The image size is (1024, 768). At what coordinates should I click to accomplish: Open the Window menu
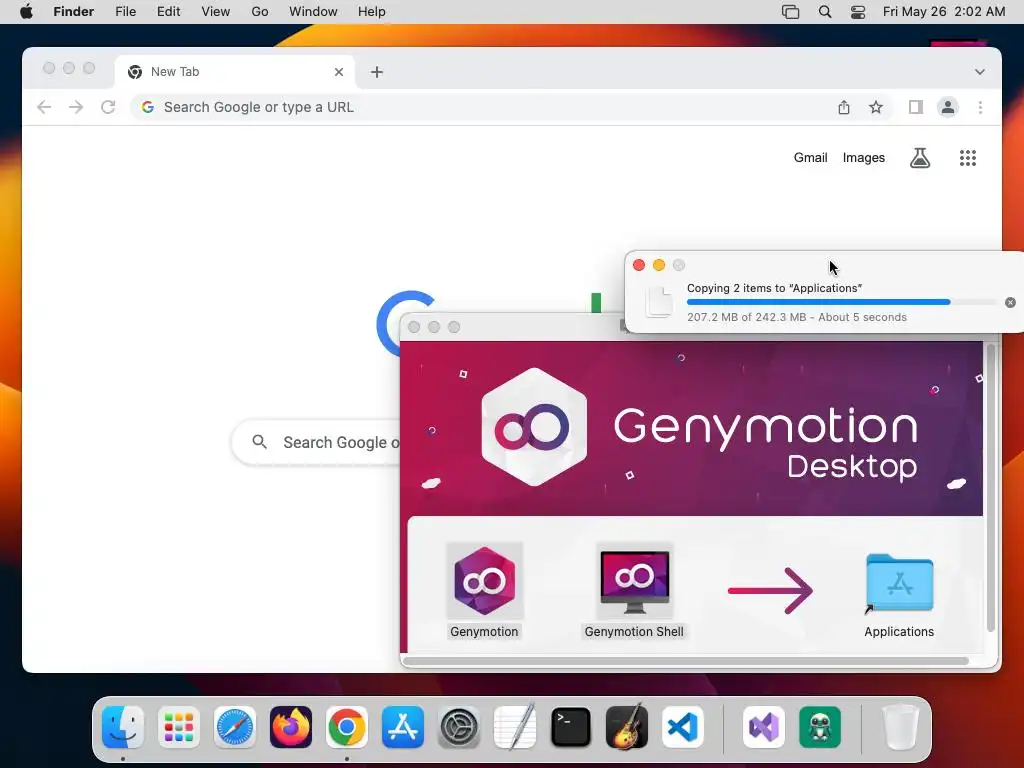click(313, 12)
